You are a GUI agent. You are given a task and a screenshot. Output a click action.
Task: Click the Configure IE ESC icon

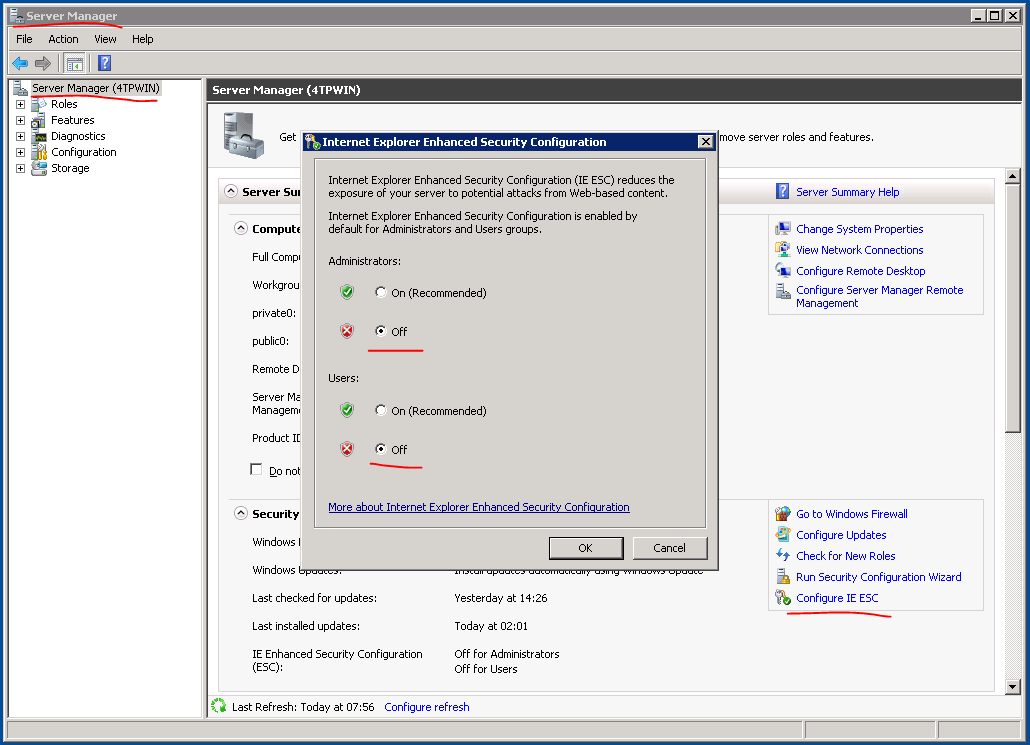pos(782,598)
